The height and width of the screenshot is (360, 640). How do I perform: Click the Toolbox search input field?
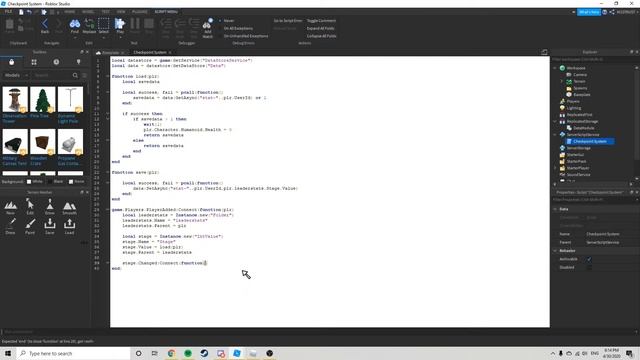tap(52, 76)
